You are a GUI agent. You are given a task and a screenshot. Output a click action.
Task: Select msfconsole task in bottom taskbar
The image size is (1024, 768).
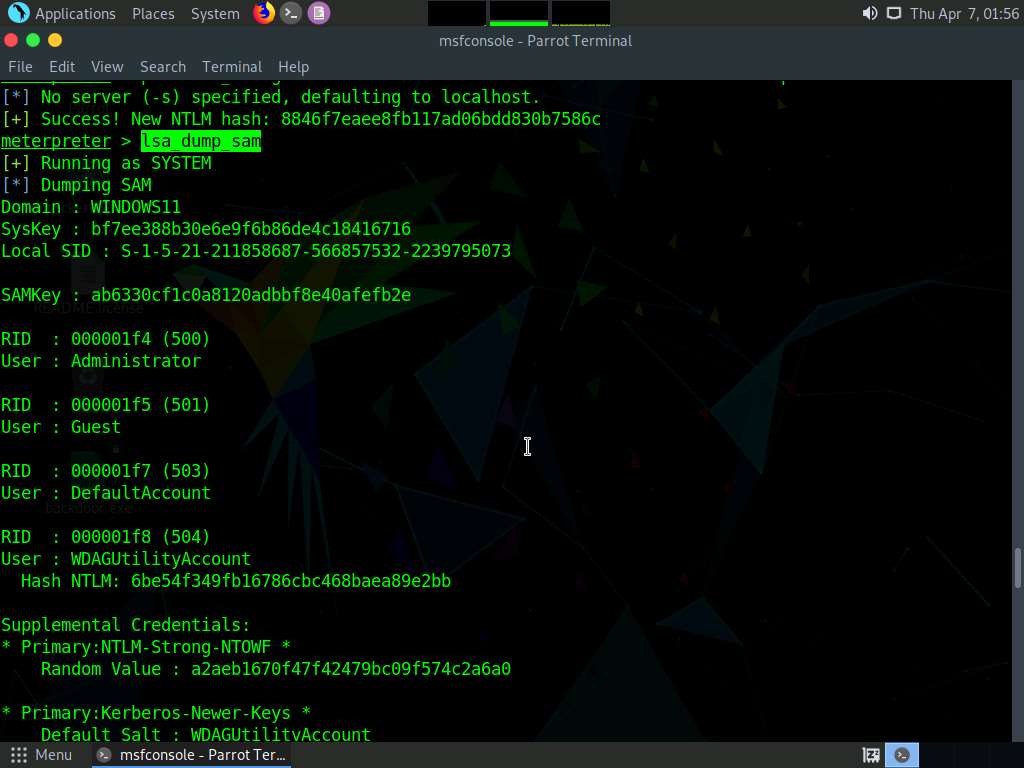click(192, 755)
